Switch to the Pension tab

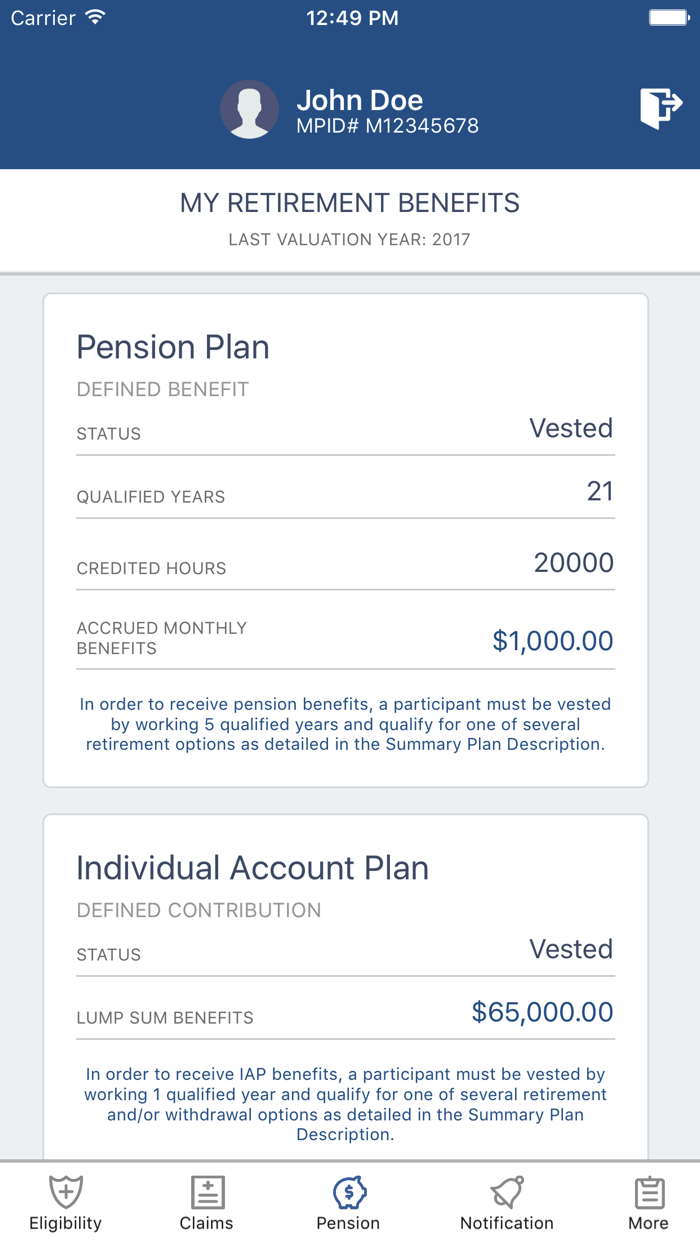click(349, 1202)
